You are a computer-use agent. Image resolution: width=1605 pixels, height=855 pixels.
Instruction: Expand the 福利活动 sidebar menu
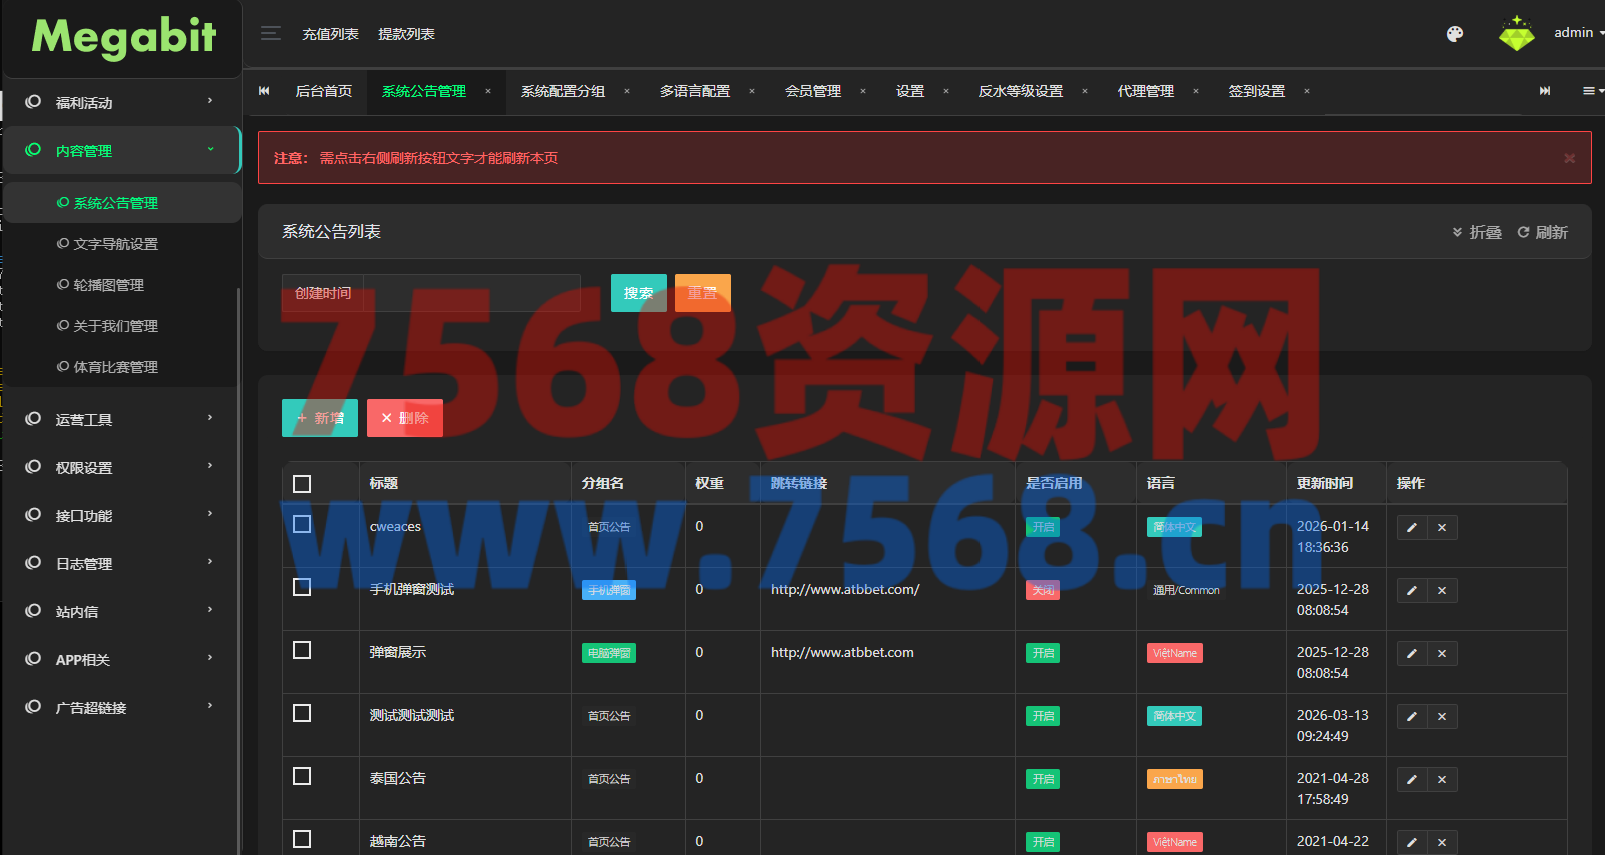point(120,103)
